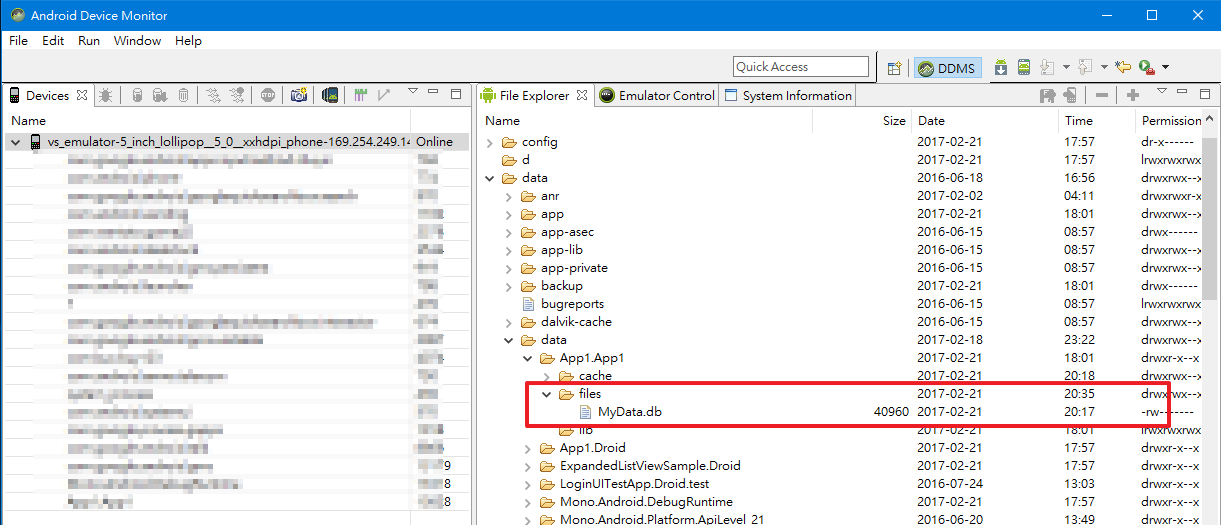Screen dimensions: 1221x525
Task: Click the New folder plus icon
Action: click(1133, 96)
